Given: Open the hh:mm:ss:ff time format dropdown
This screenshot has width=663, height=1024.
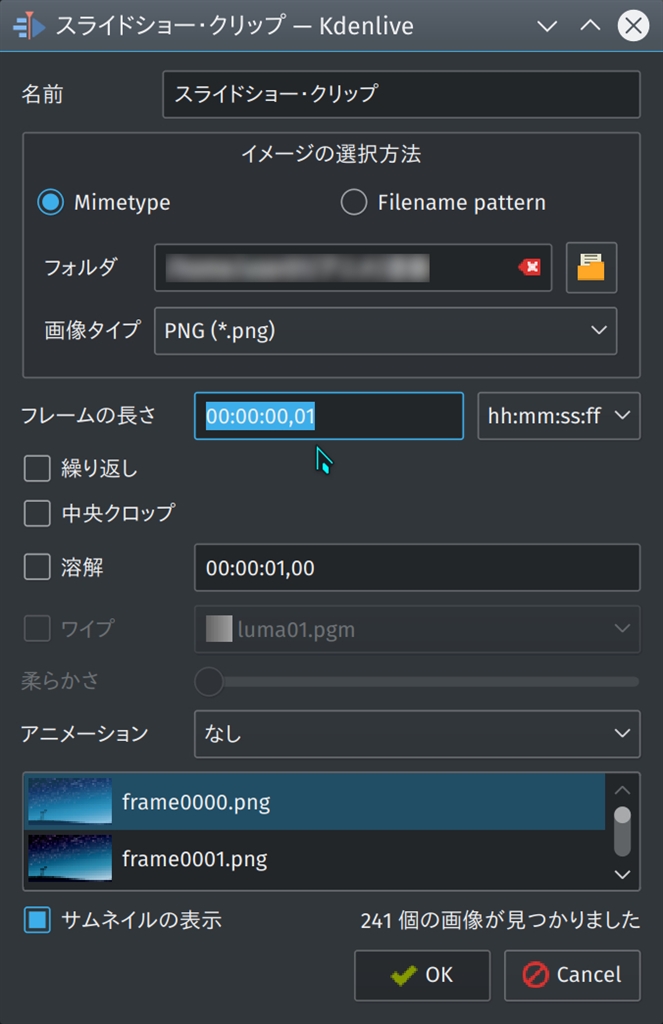Looking at the screenshot, I should click(x=558, y=416).
